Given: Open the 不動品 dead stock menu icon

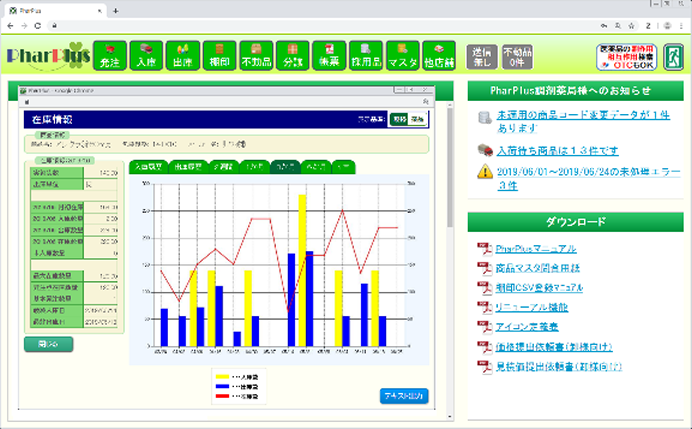Looking at the screenshot, I should [256, 56].
